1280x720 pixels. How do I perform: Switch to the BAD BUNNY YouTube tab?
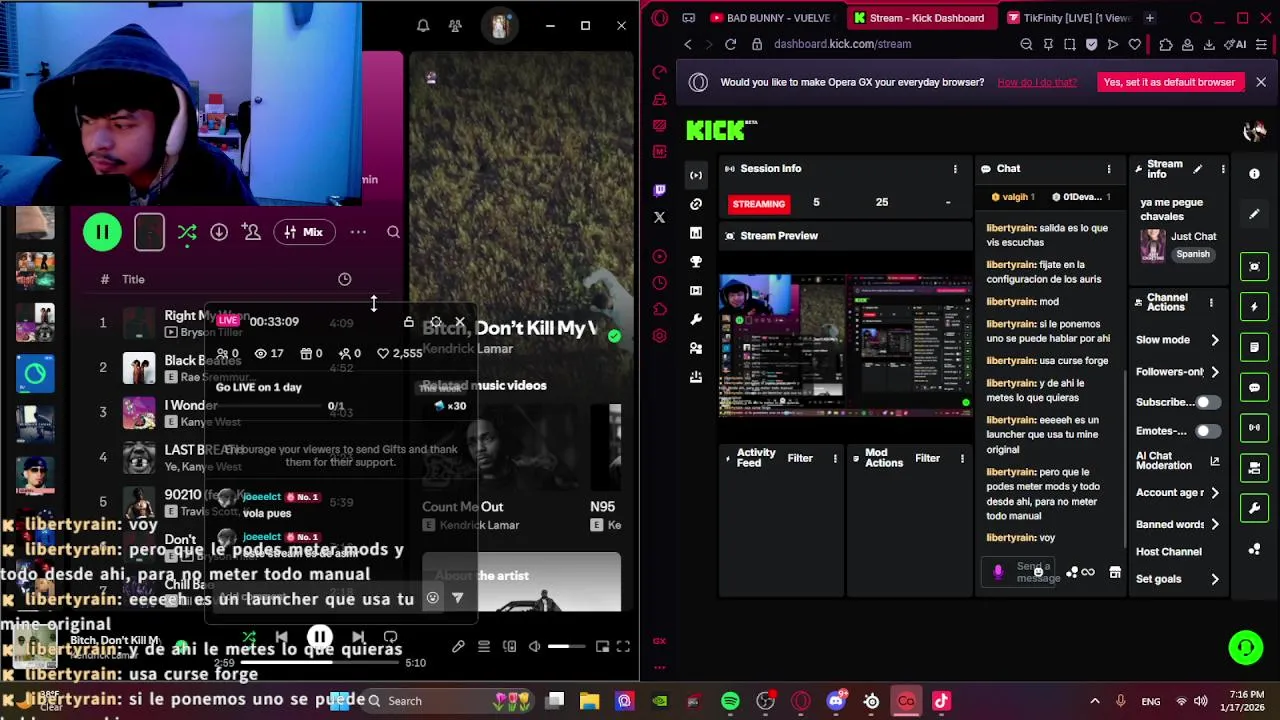pos(770,18)
